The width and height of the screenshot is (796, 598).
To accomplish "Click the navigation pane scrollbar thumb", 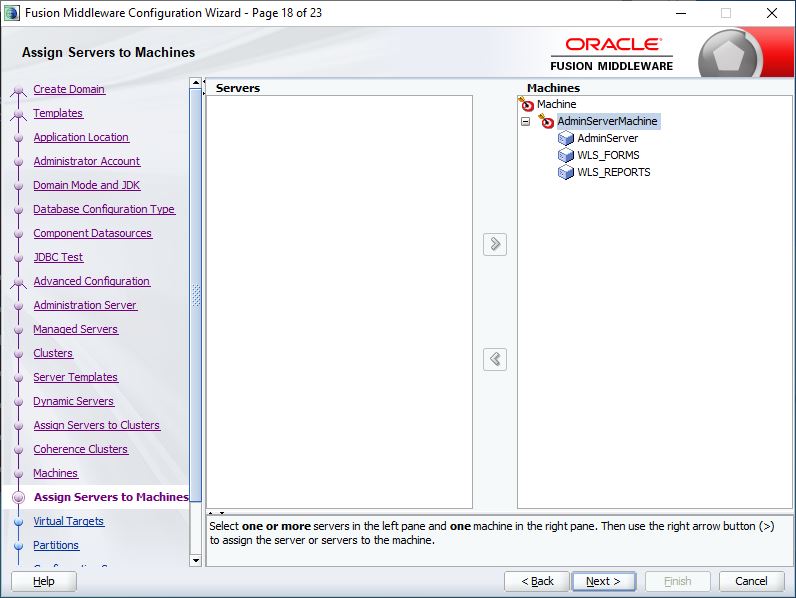I will pyautogui.click(x=195, y=296).
